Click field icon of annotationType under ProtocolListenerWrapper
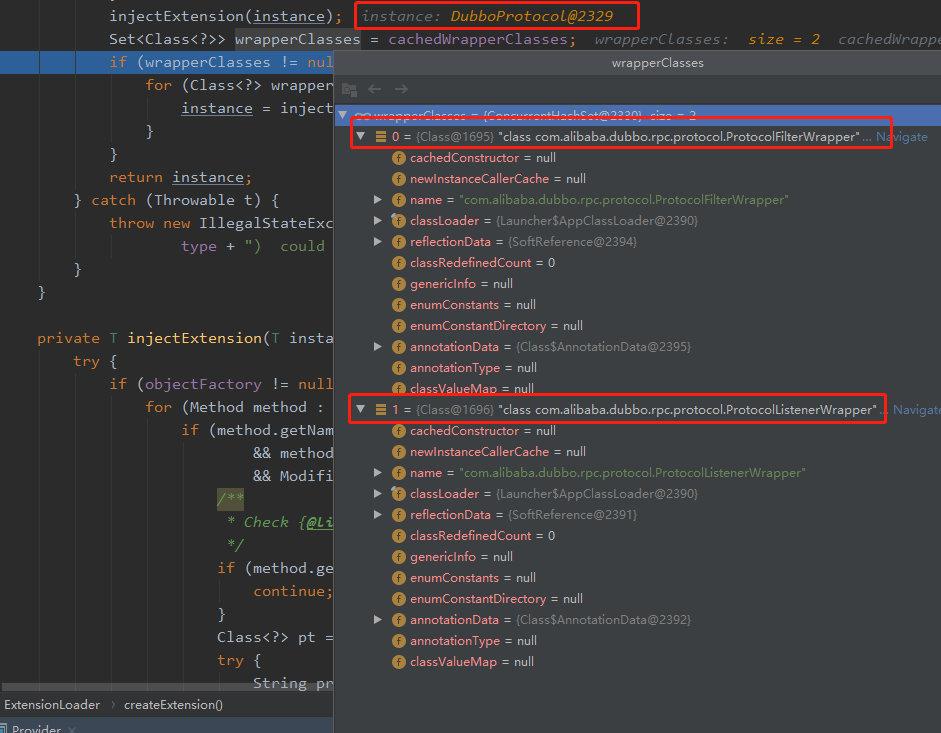Screen dimensions: 941x733 click(x=398, y=641)
